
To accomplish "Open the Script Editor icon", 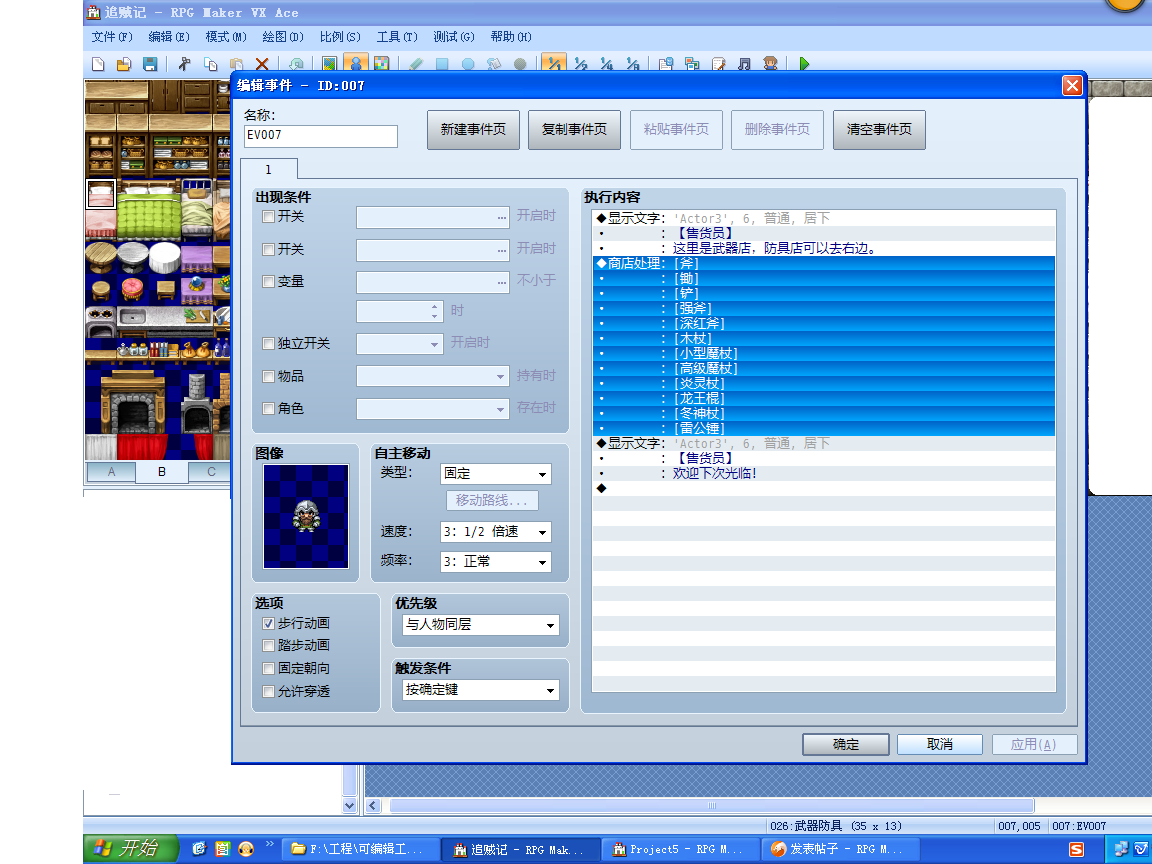I will [719, 64].
